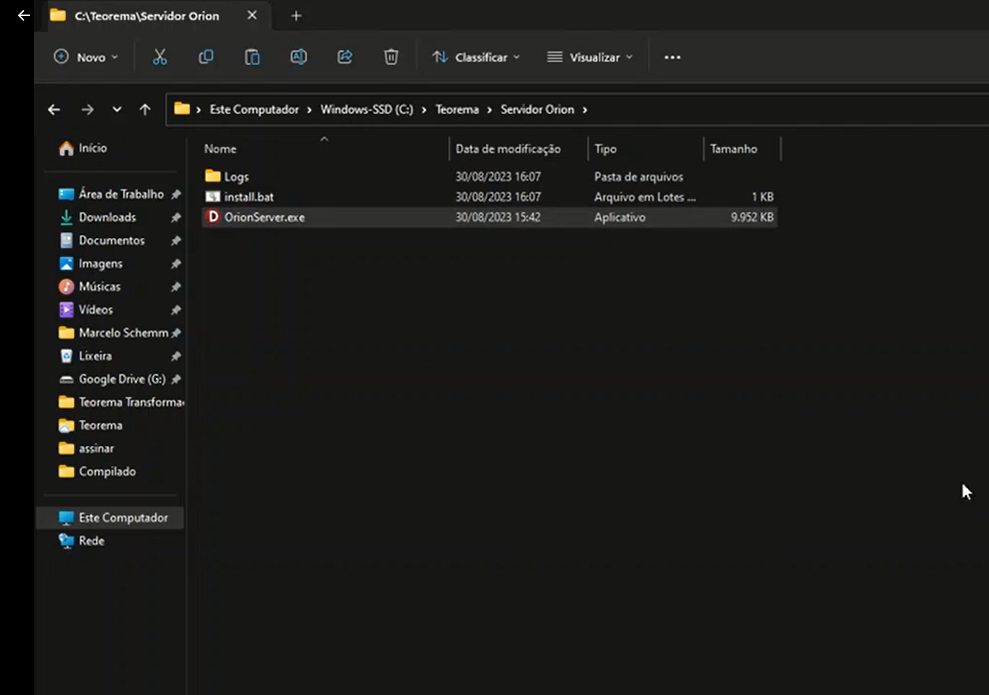Screen dimensions: 989x695
Task: Click the forward navigation arrow
Action: (87, 110)
